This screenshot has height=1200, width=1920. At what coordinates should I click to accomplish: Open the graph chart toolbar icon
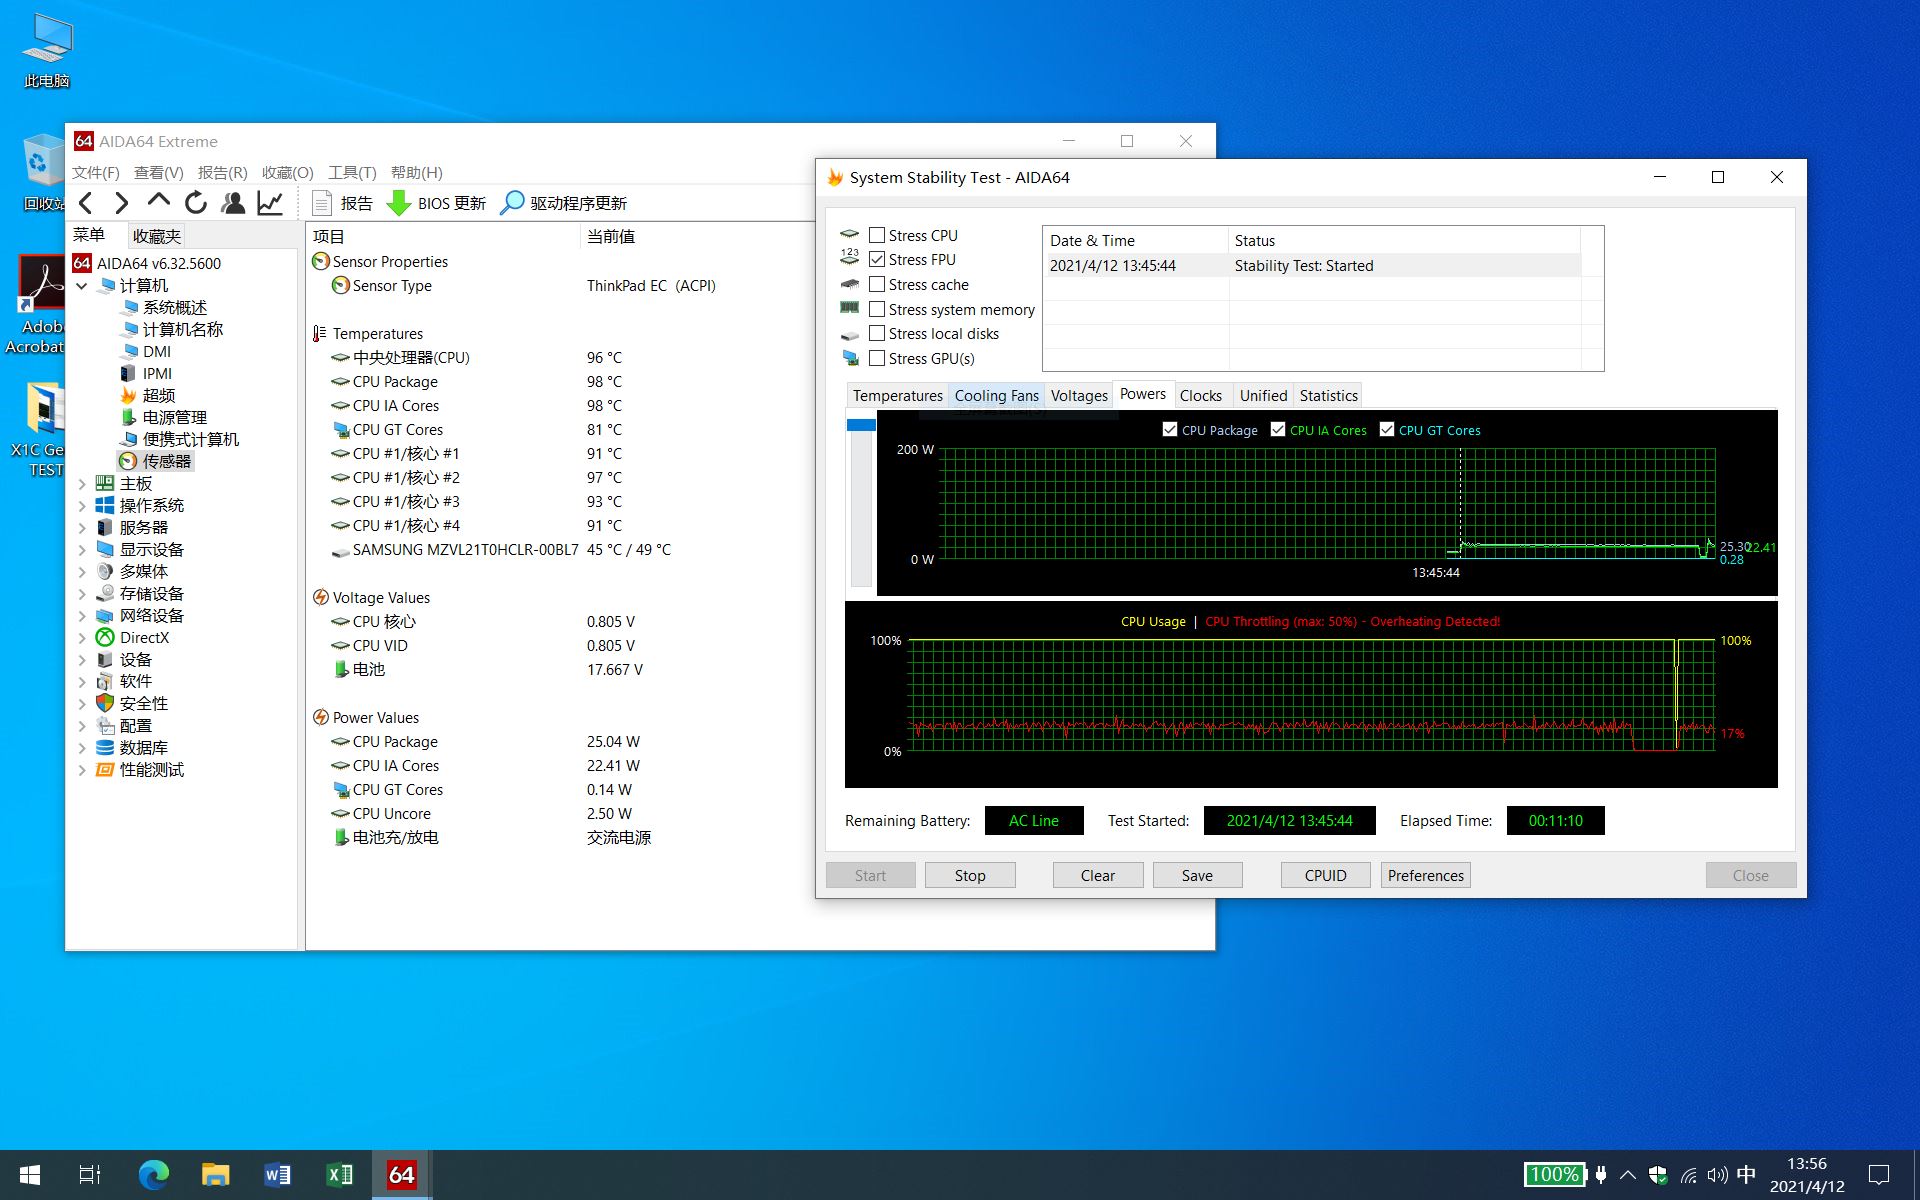(270, 203)
